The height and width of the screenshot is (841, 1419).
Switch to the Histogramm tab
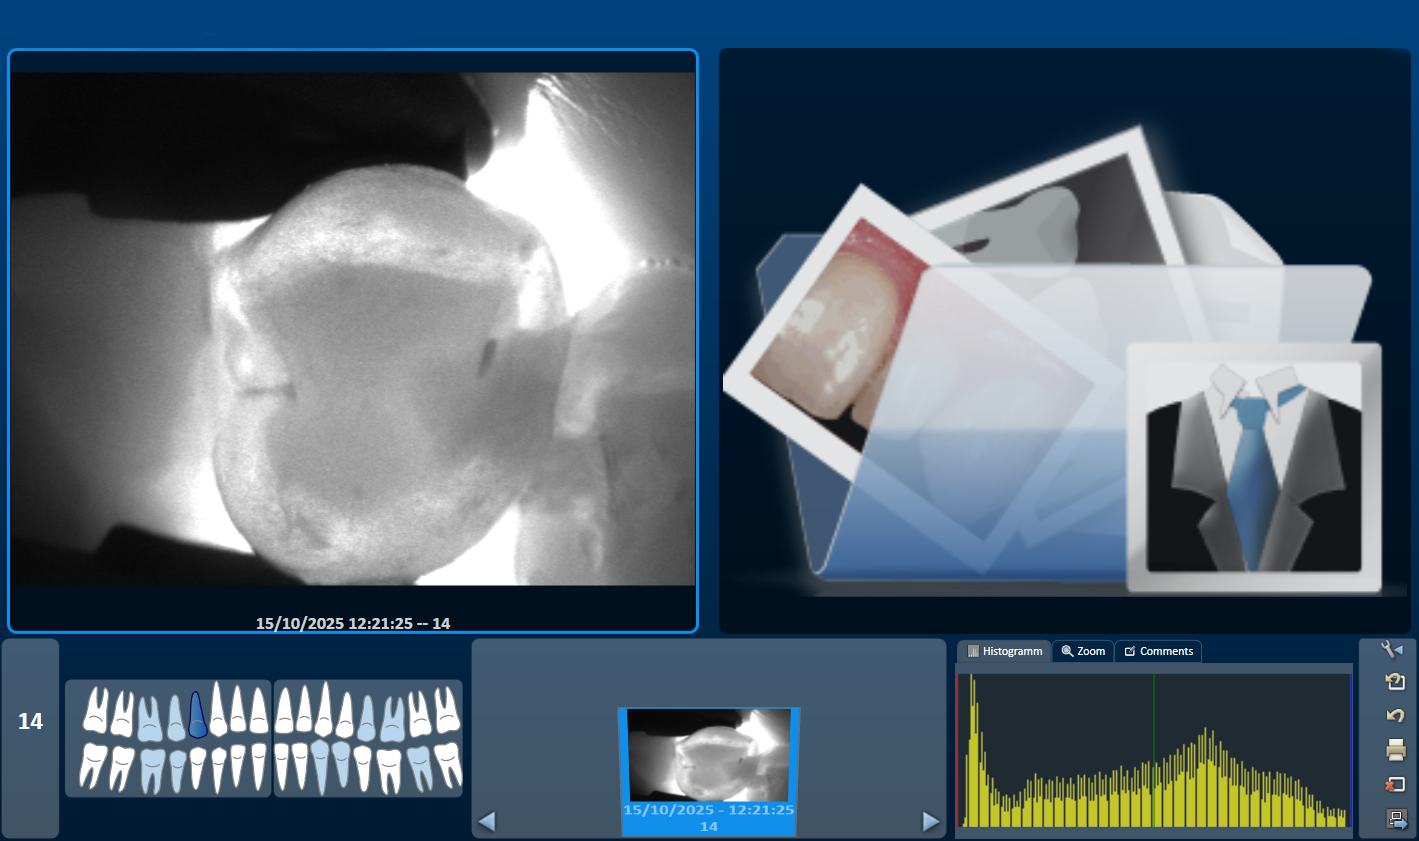pos(1004,651)
